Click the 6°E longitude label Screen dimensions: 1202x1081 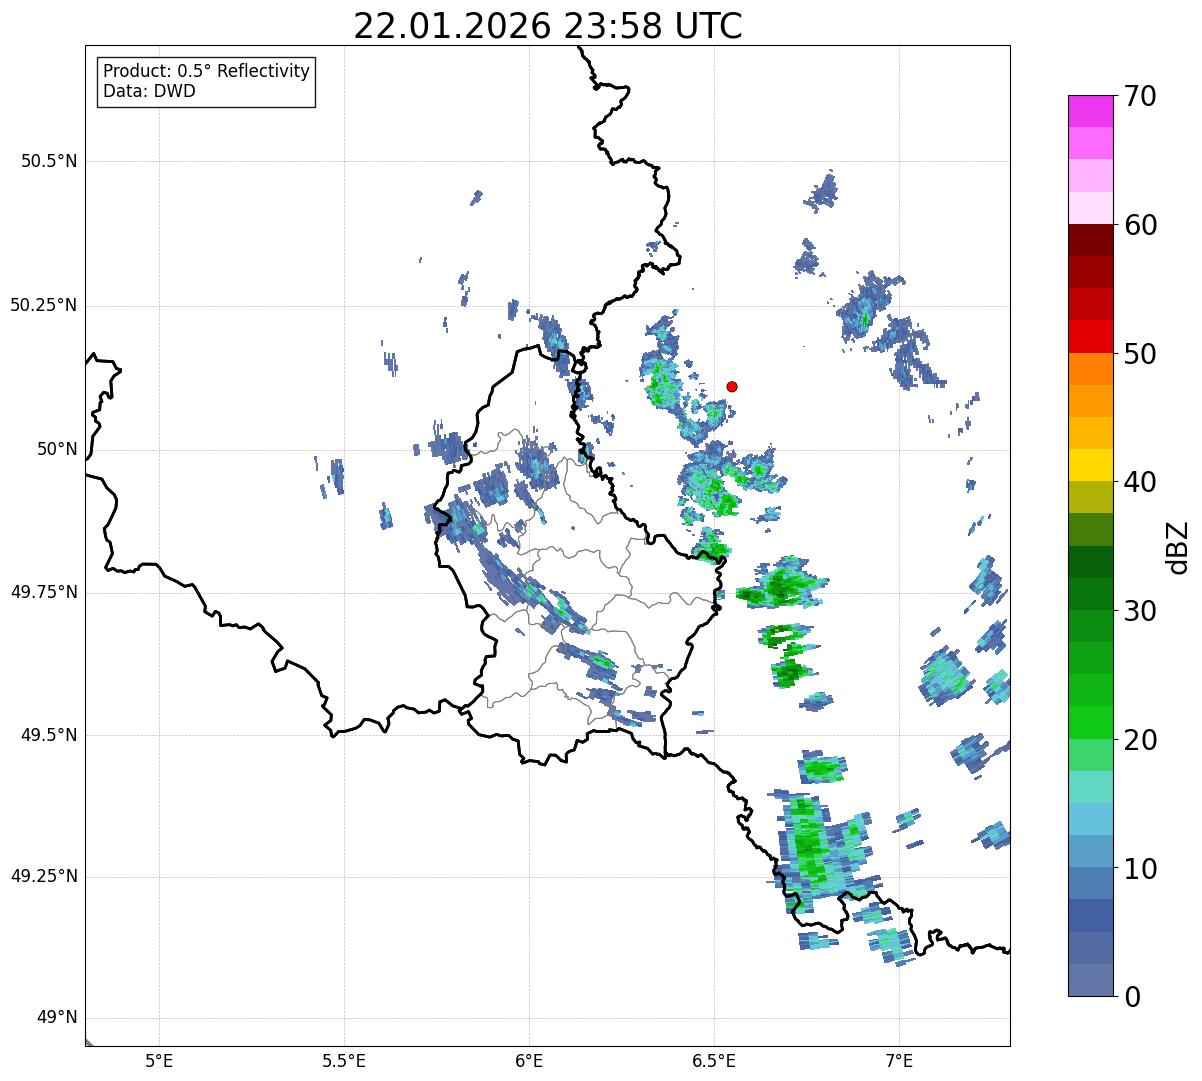[x=529, y=1061]
